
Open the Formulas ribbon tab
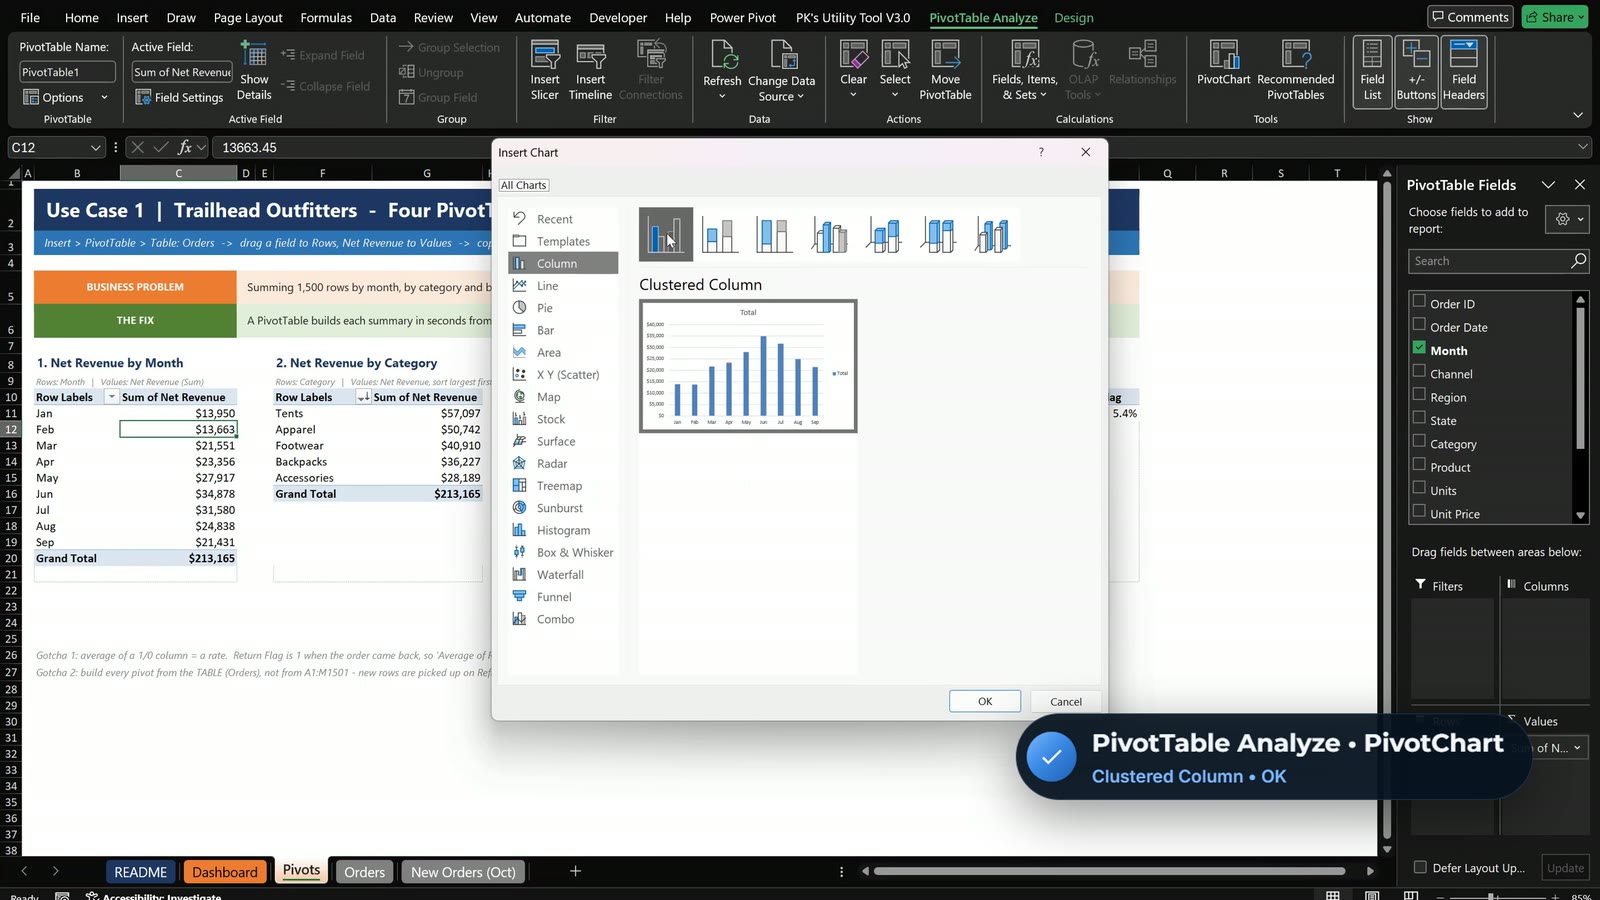(x=326, y=17)
